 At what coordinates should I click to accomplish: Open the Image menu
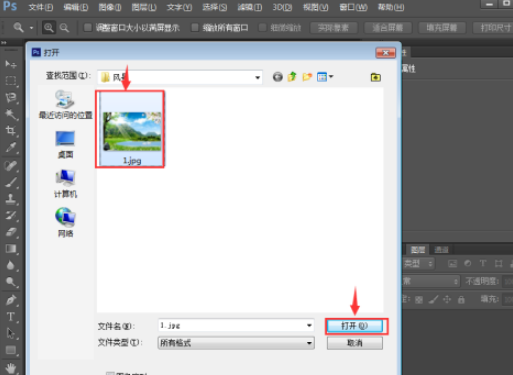tap(110, 7)
